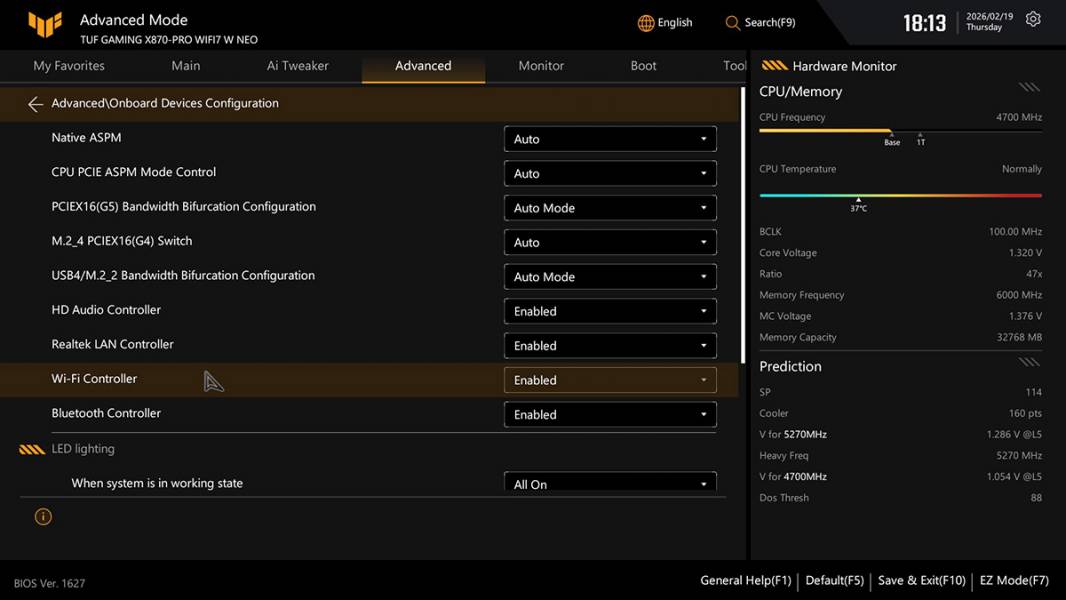
Task: Toggle the Bluetooth Controller Enabled setting
Action: (x=609, y=414)
